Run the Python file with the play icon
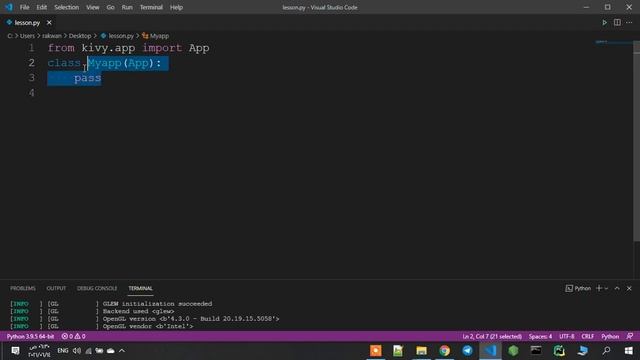 pos(604,23)
